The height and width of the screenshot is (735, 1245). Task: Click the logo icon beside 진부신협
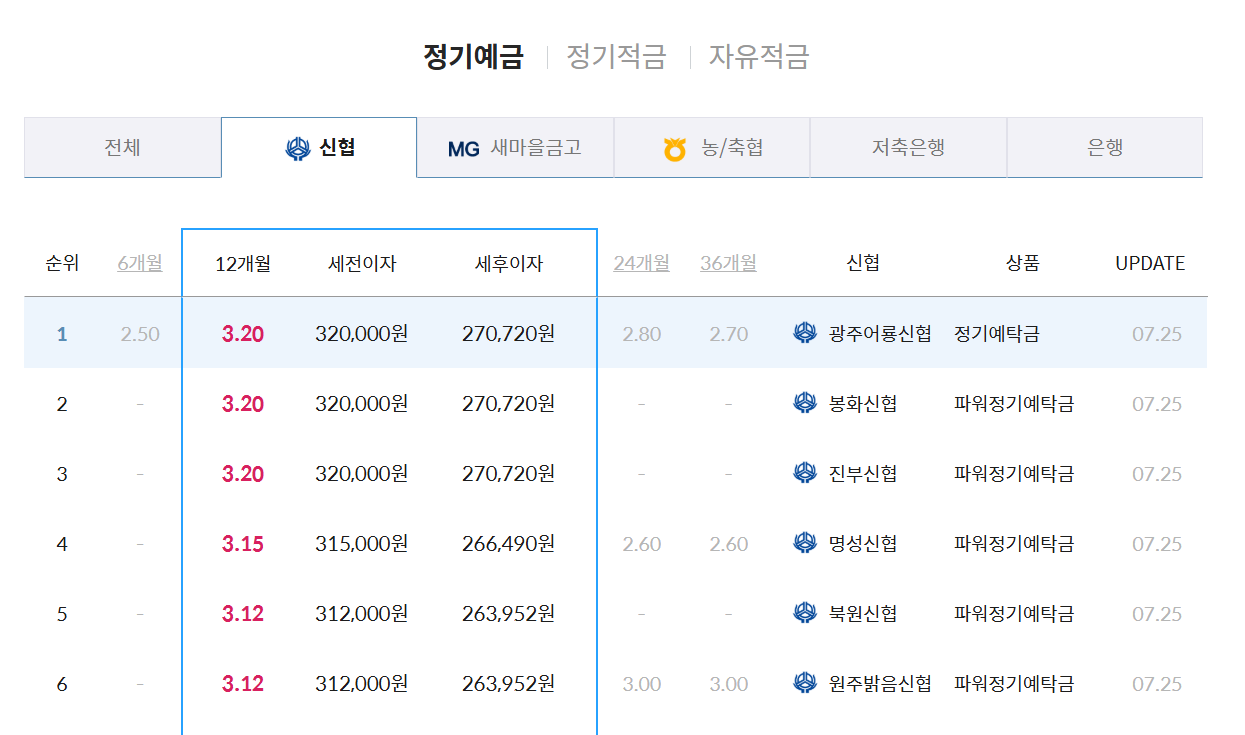[x=805, y=473]
